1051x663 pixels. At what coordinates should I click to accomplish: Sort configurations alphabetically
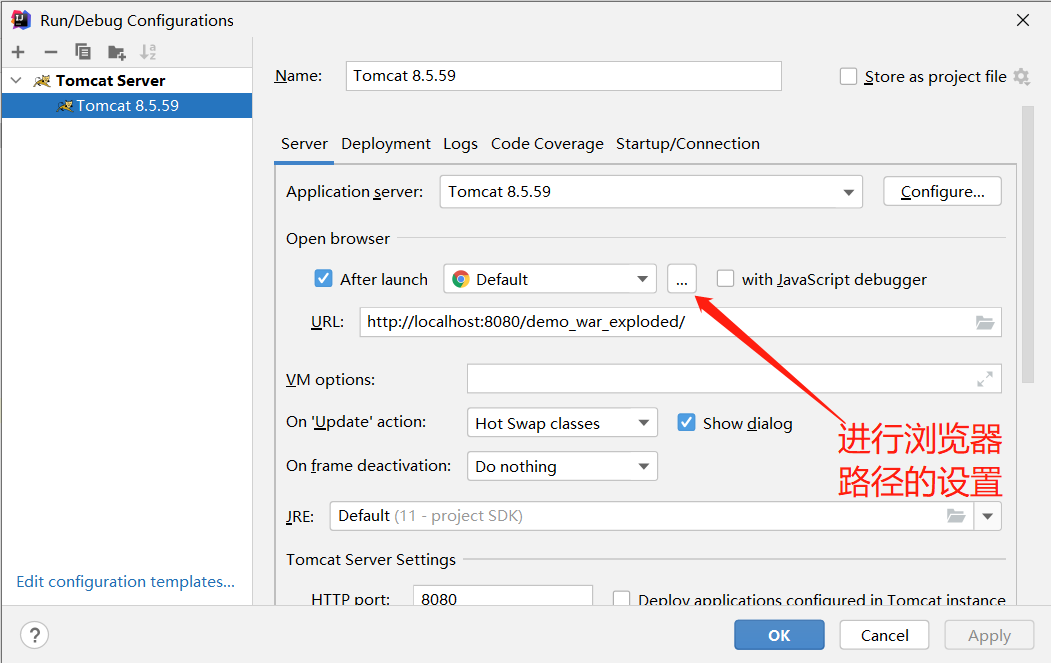pos(147,52)
